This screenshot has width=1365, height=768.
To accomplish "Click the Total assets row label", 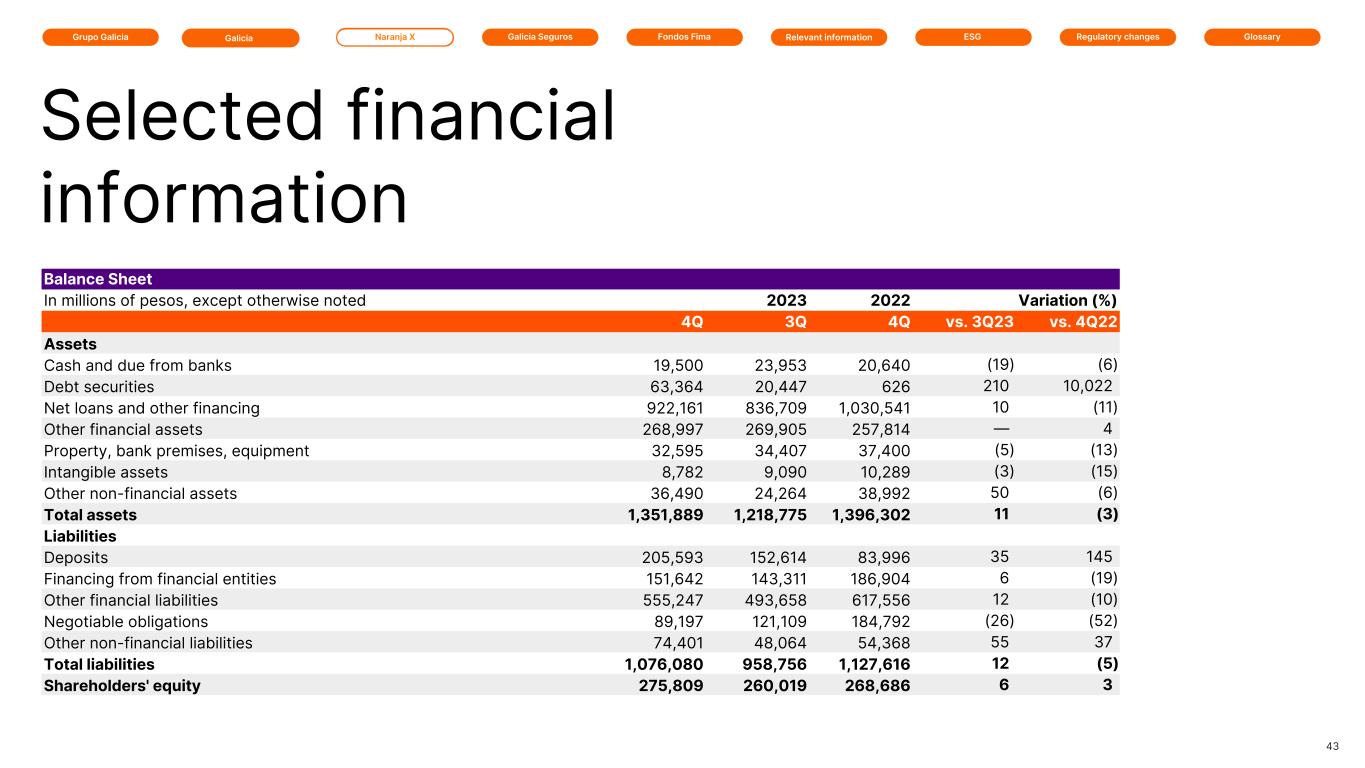I will (x=90, y=515).
